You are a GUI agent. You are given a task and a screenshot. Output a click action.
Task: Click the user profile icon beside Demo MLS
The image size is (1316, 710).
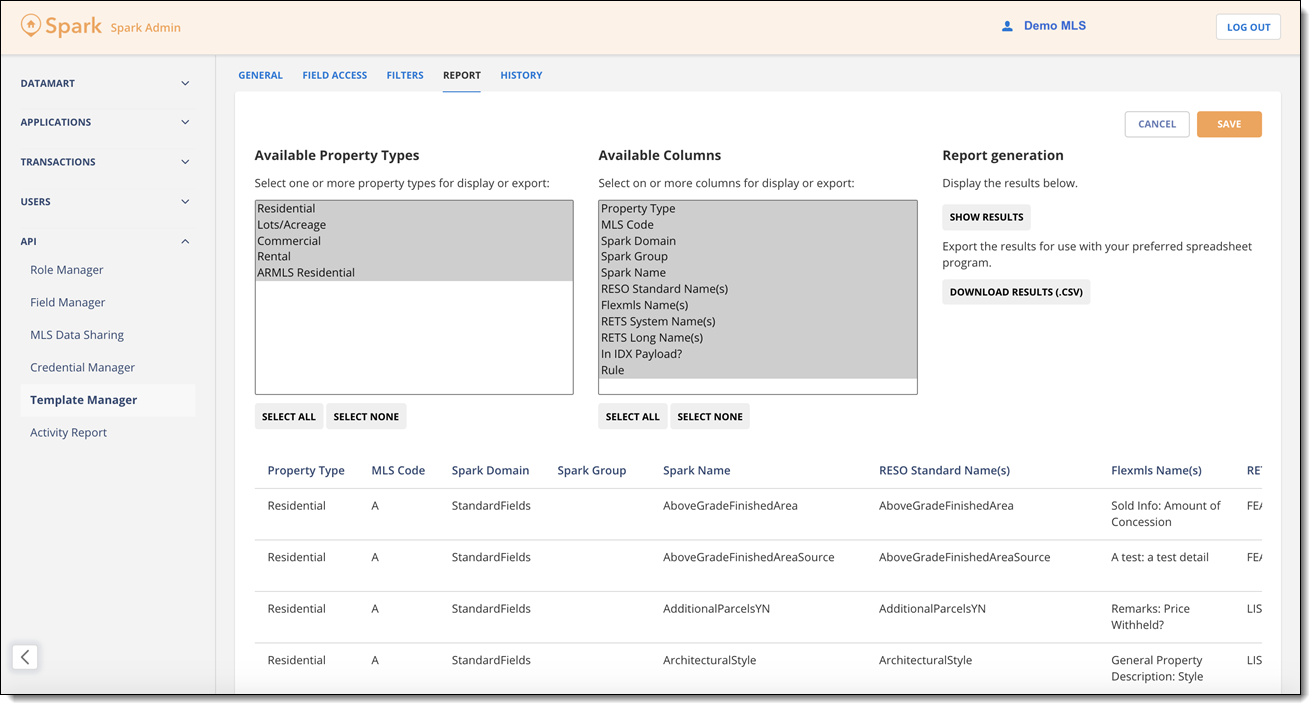pos(1007,27)
